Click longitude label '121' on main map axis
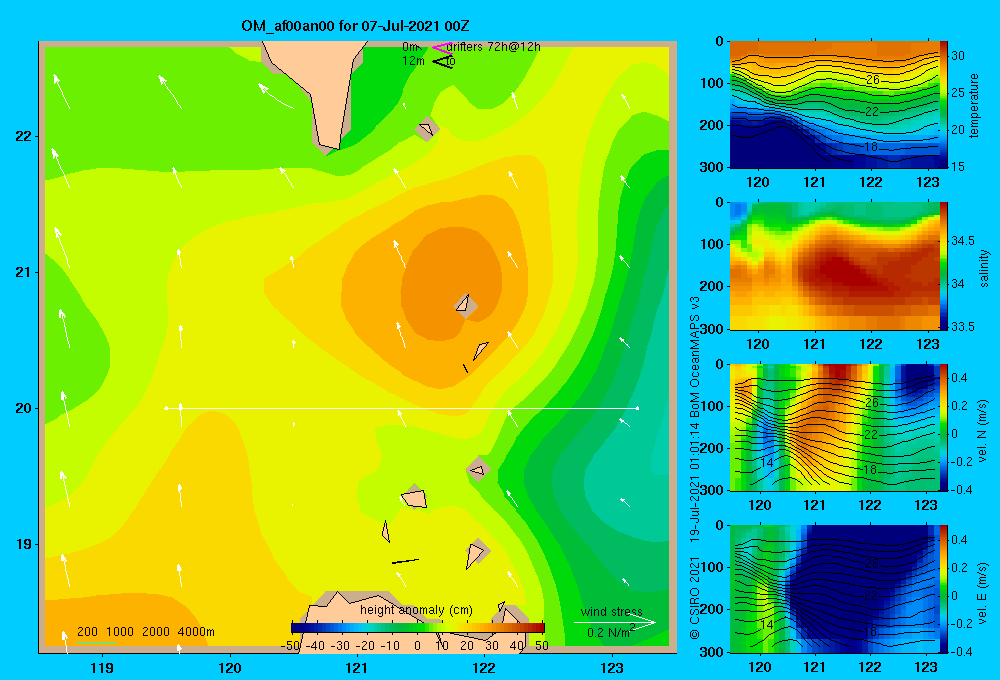 pos(357,668)
